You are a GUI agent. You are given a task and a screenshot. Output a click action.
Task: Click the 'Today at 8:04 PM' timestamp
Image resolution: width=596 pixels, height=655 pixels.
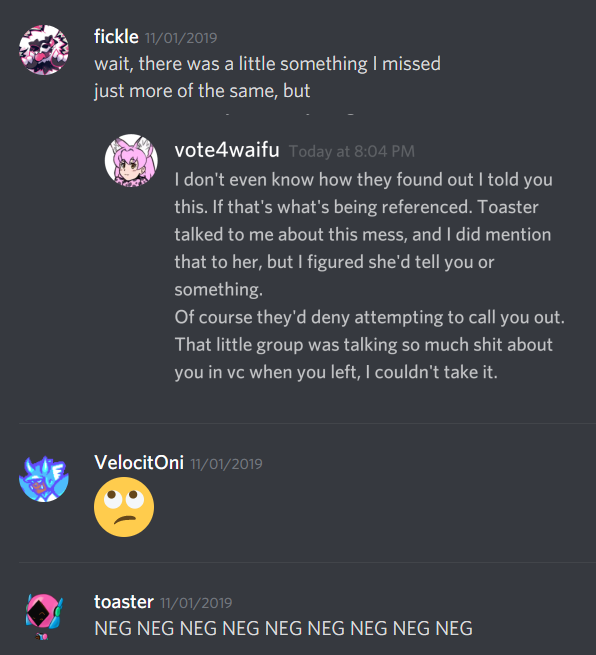click(x=352, y=151)
